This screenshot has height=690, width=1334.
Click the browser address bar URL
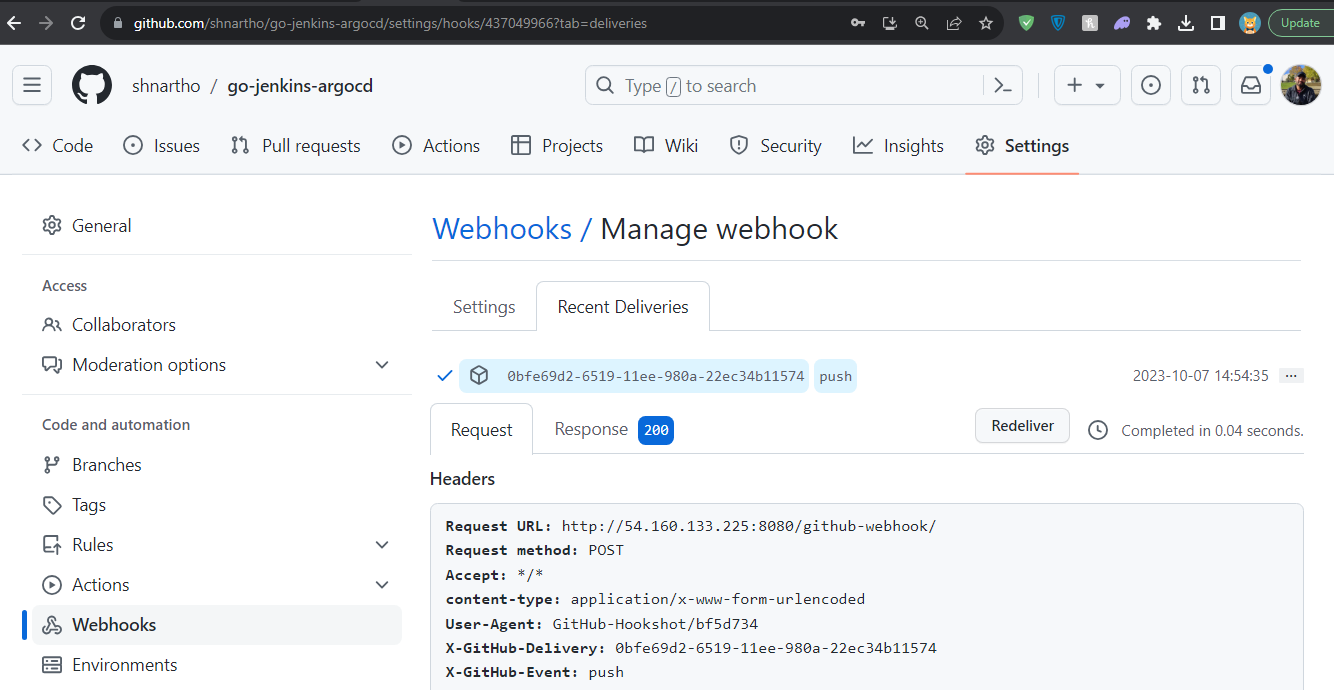(390, 23)
